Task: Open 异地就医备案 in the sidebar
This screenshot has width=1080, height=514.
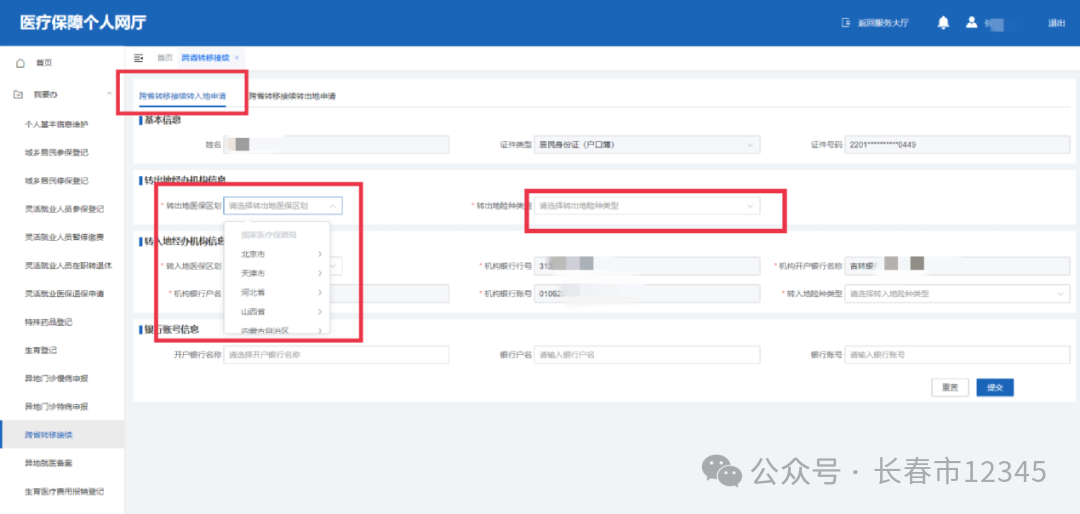Action: [48, 463]
